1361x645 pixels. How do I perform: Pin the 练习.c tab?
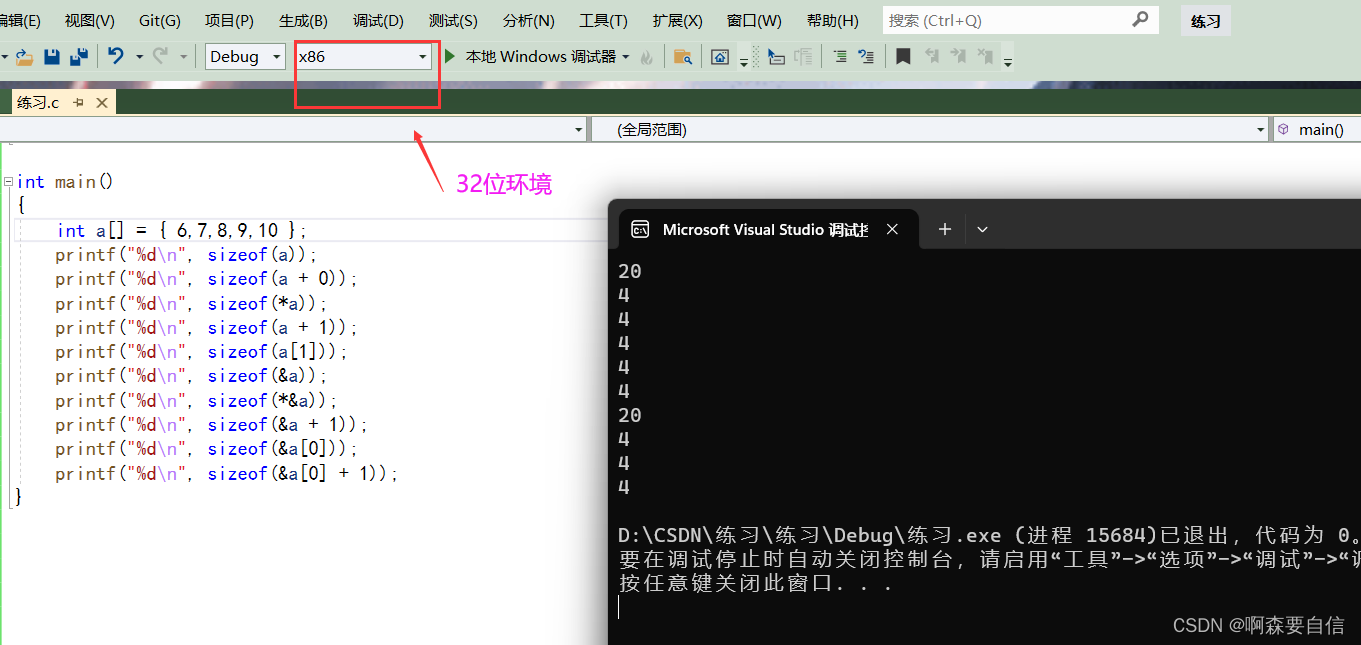pyautogui.click(x=79, y=102)
